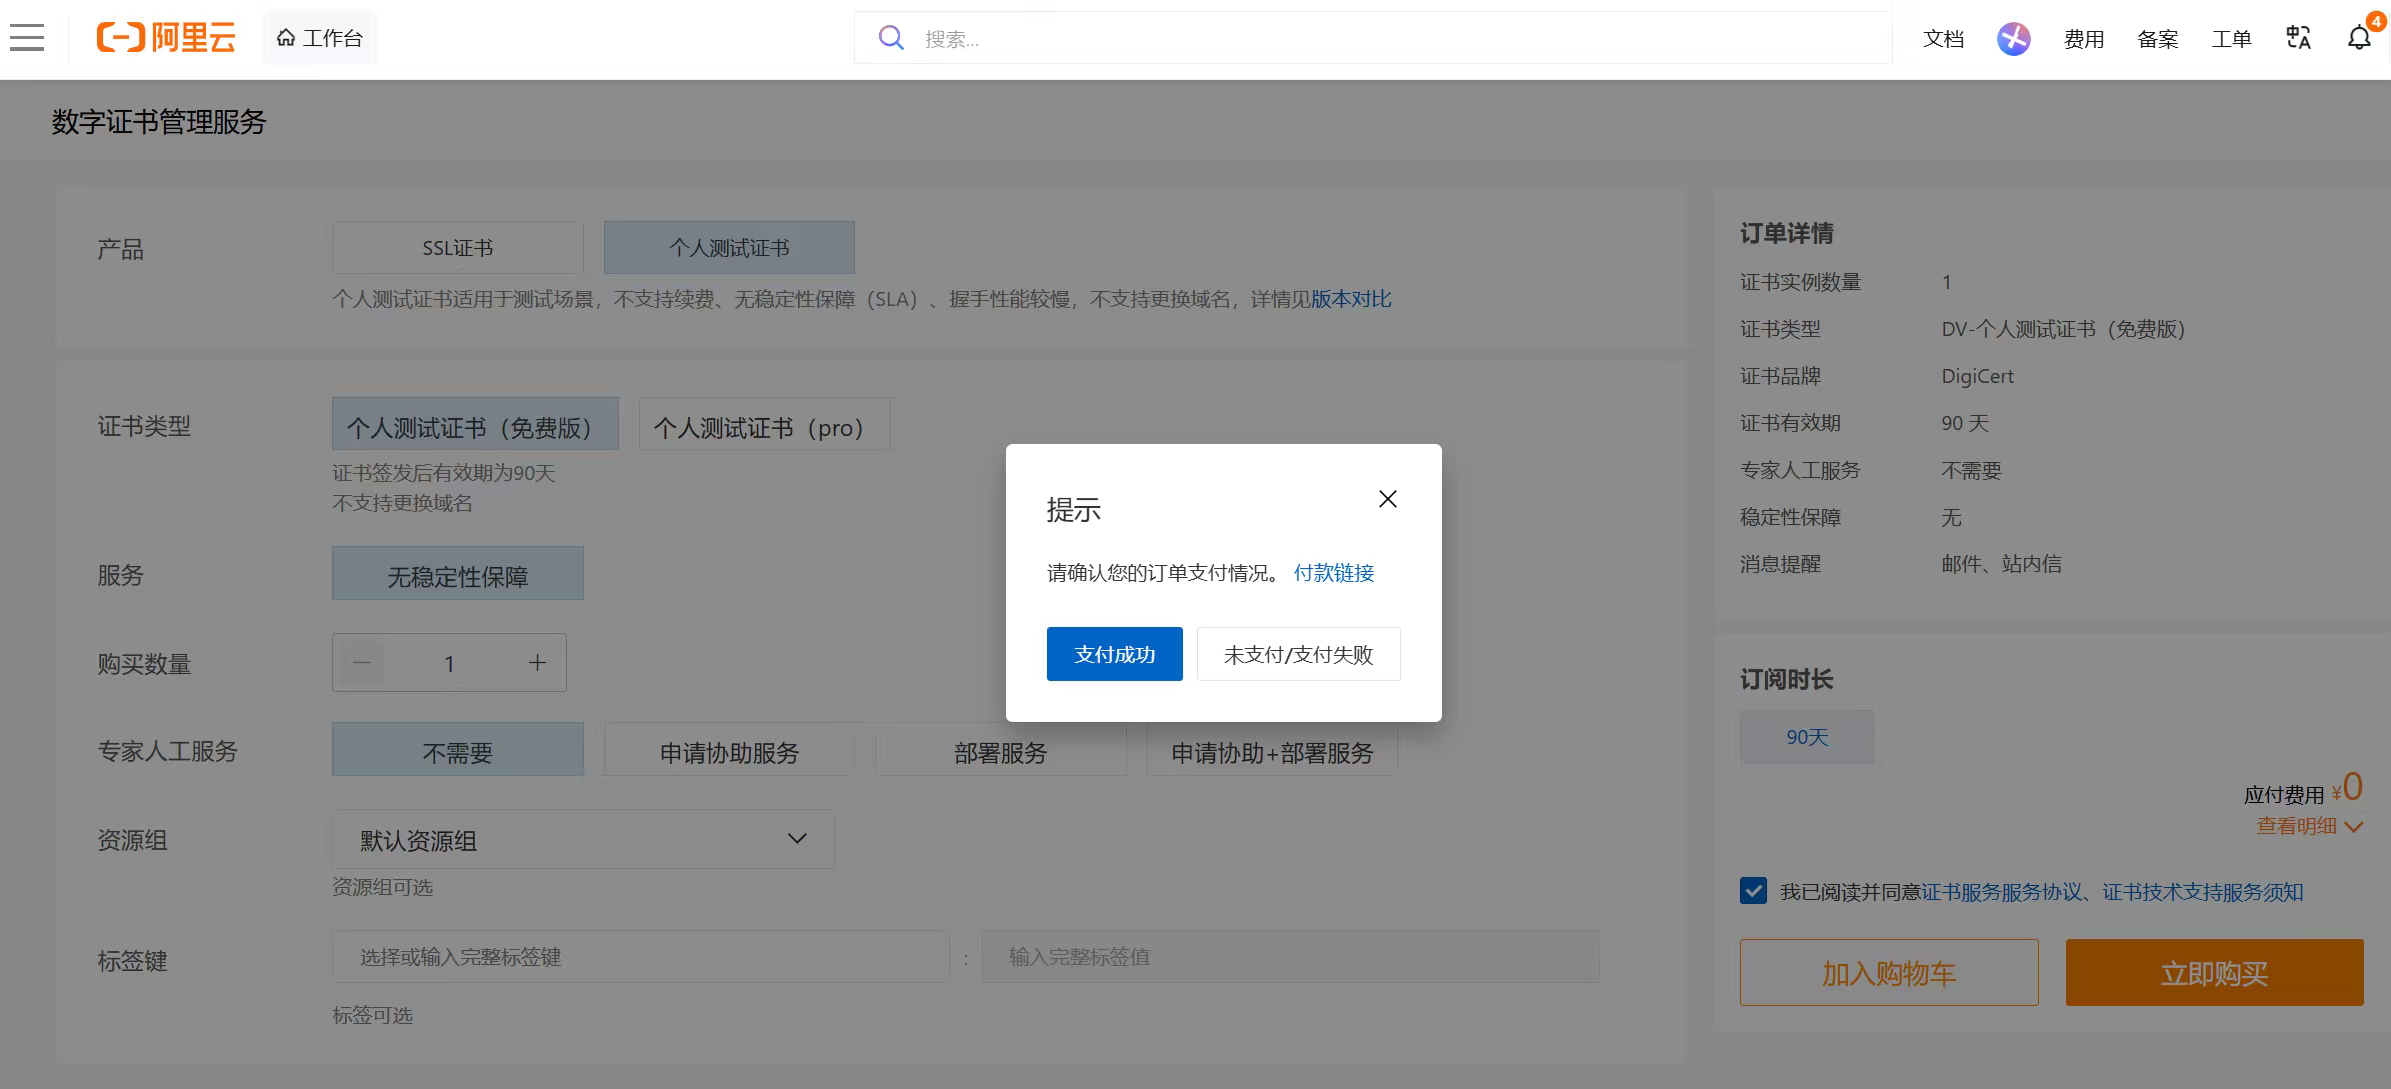Select the 个人测试证书 product option
This screenshot has height=1089, width=2391.
729,248
